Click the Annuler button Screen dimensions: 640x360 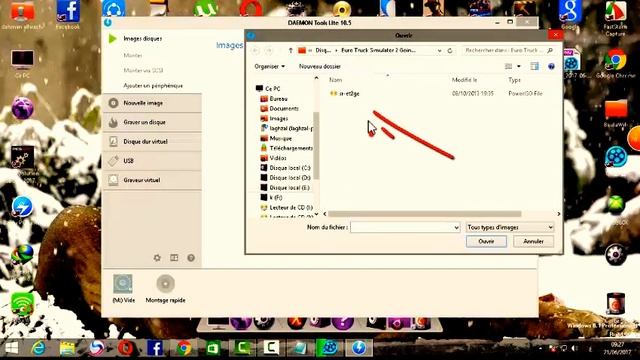[x=533, y=241]
